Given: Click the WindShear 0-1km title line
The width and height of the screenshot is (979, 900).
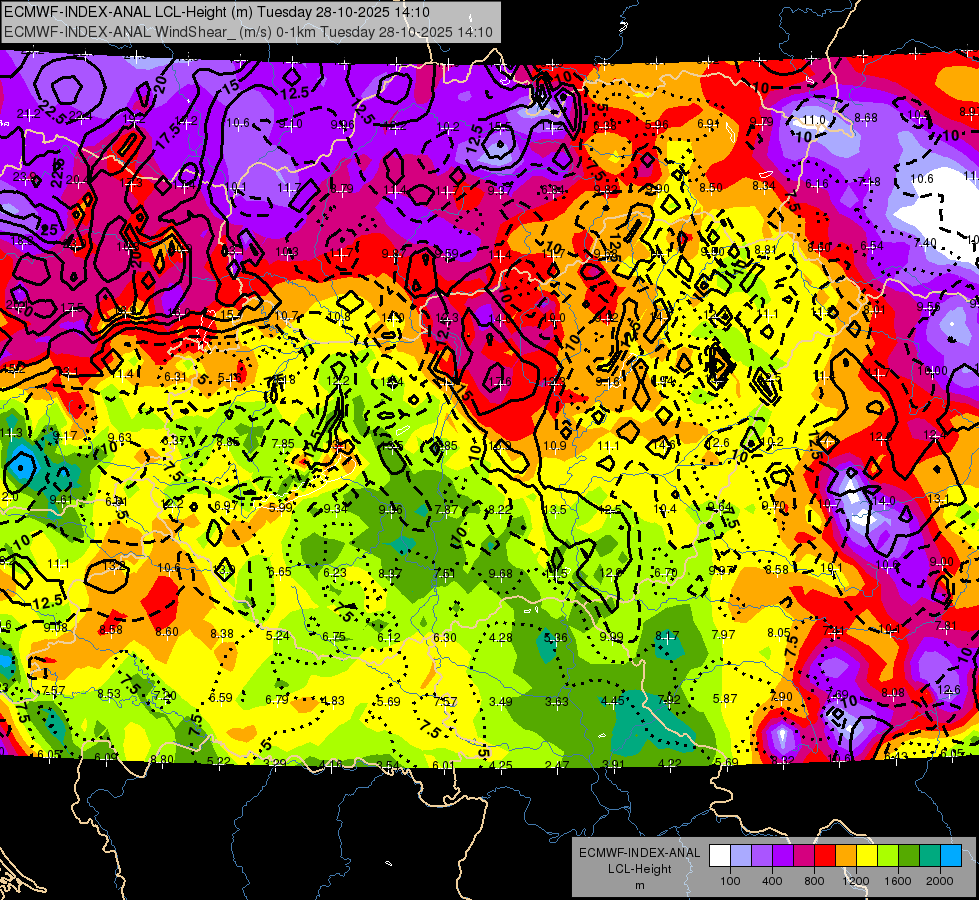Looking at the screenshot, I should tap(248, 32).
